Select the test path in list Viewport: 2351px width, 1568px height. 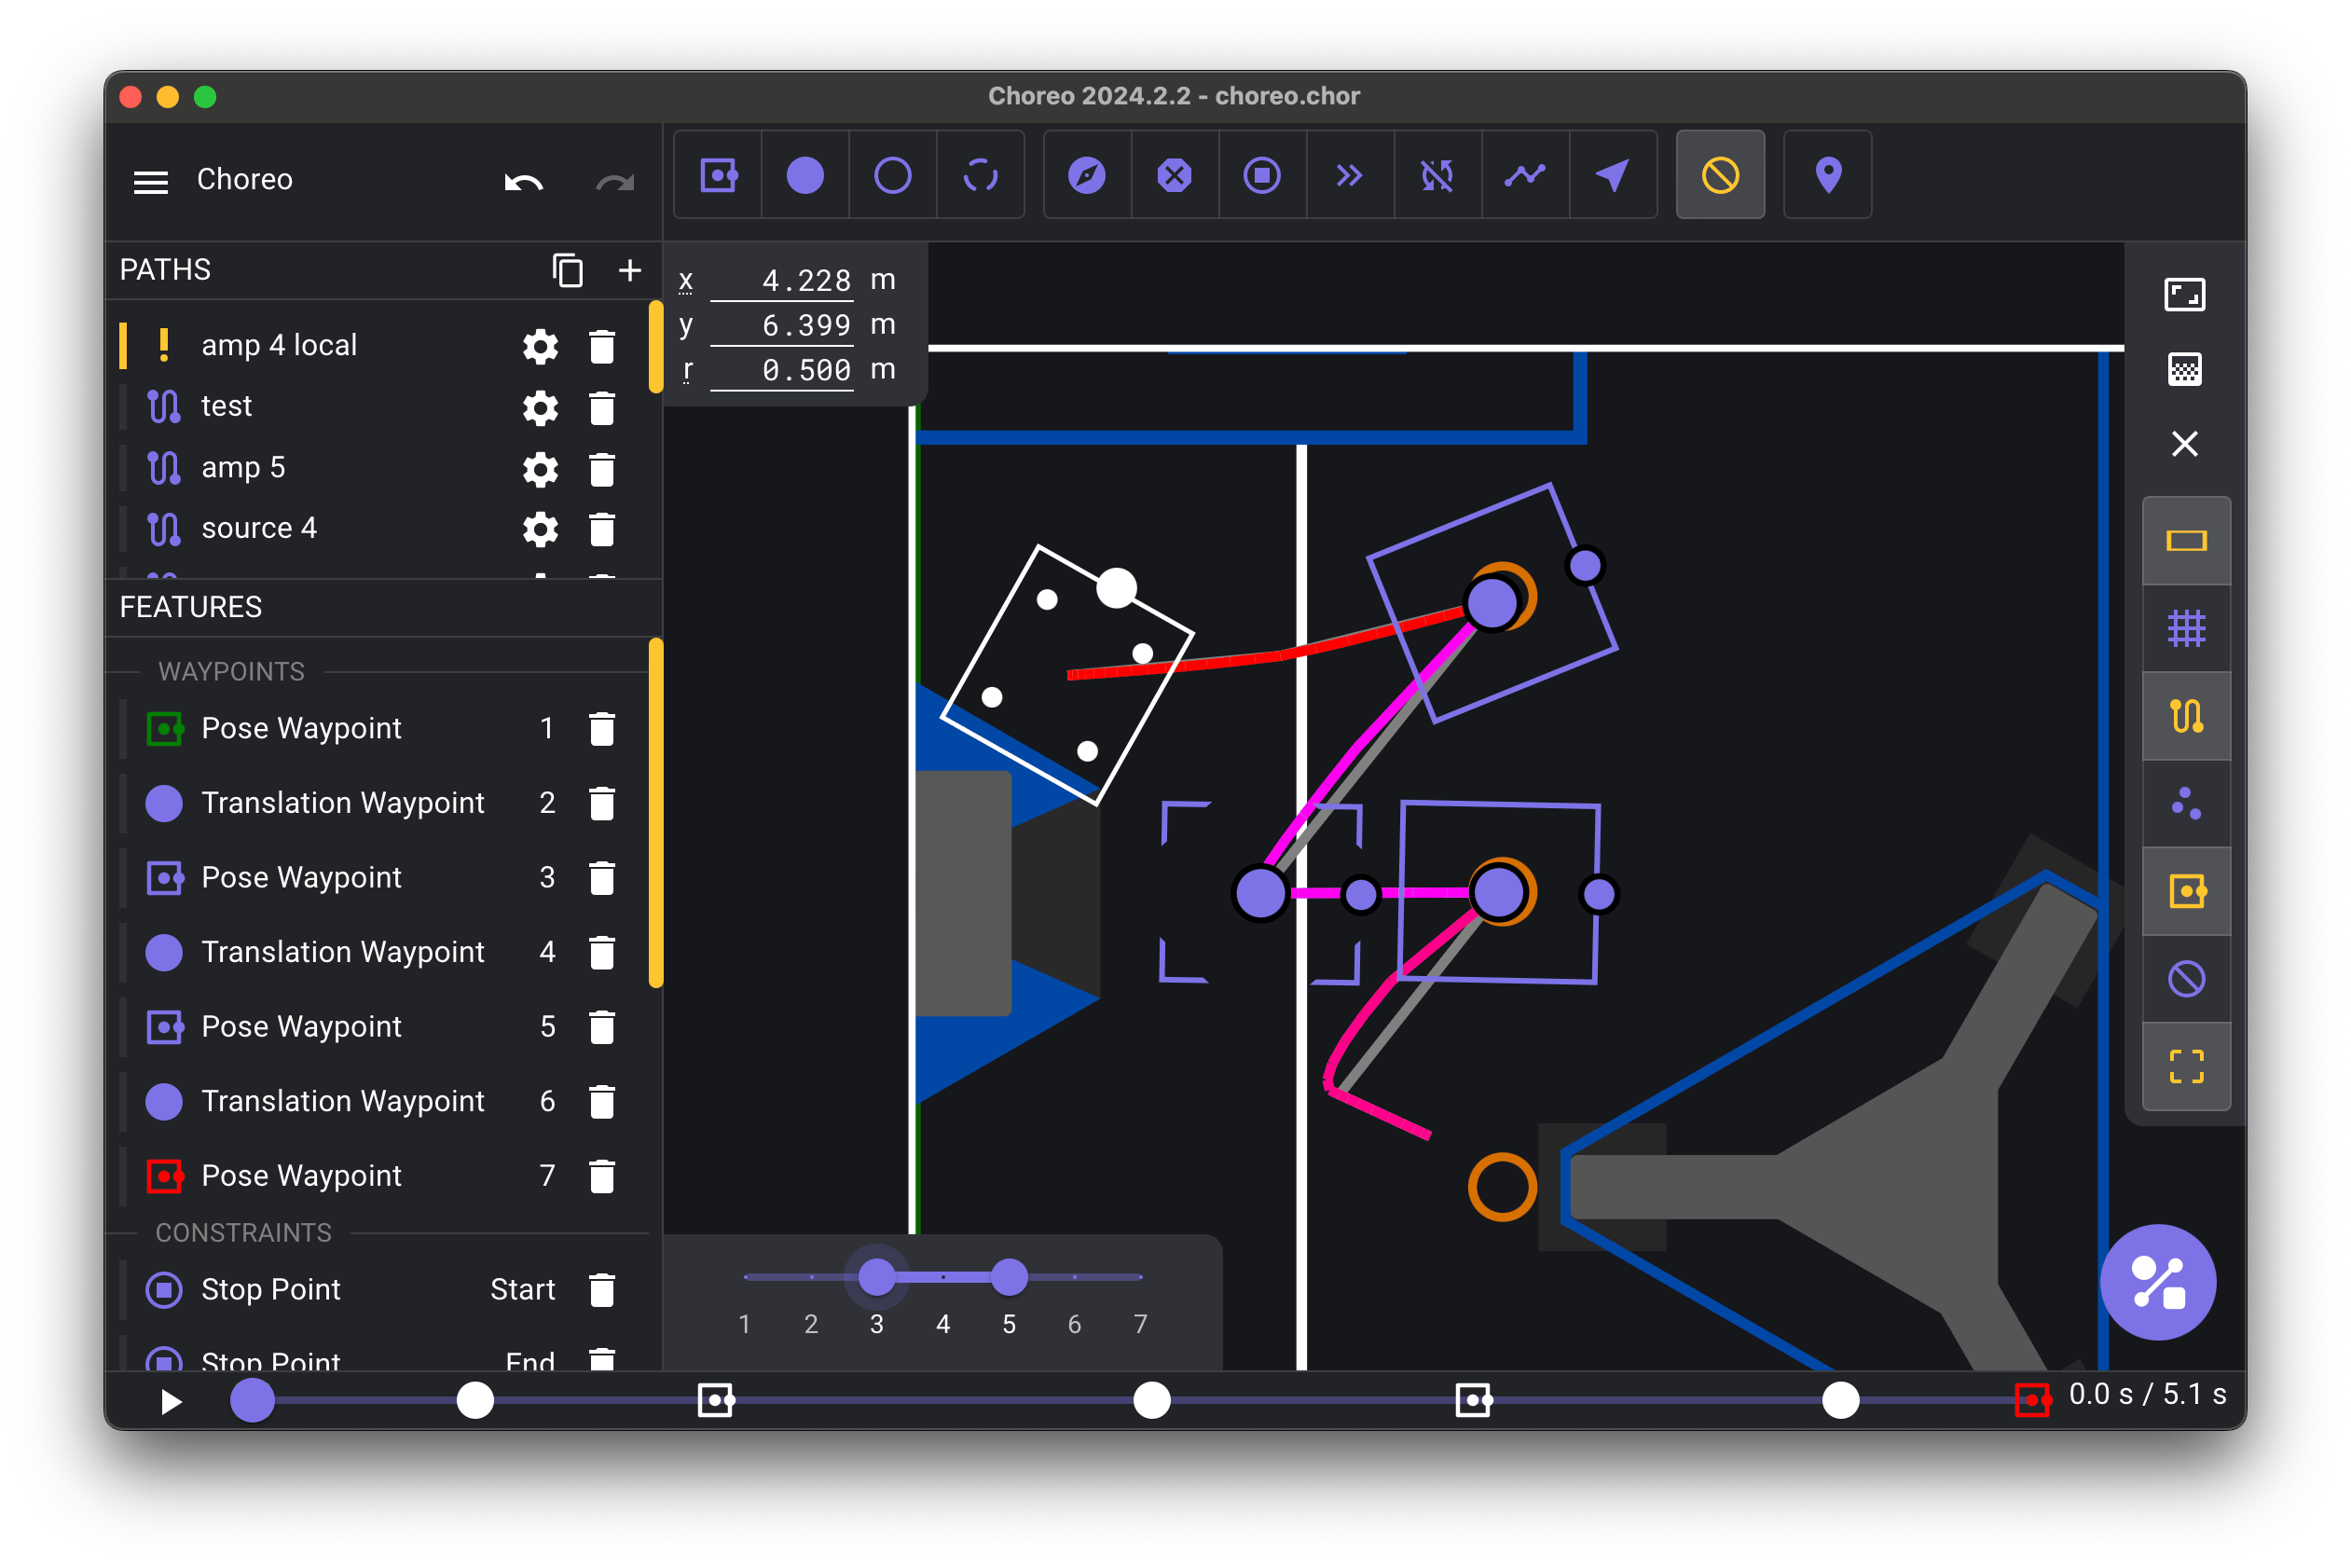(227, 406)
